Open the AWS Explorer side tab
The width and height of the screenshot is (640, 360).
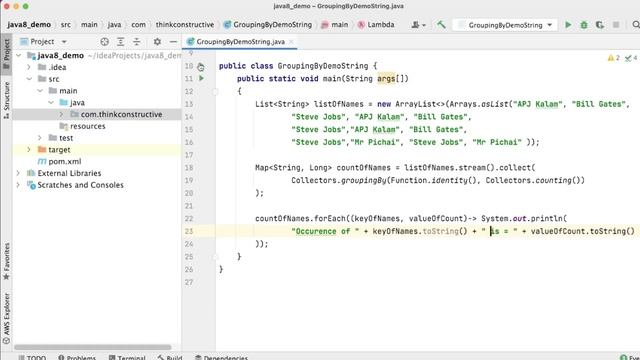7,318
